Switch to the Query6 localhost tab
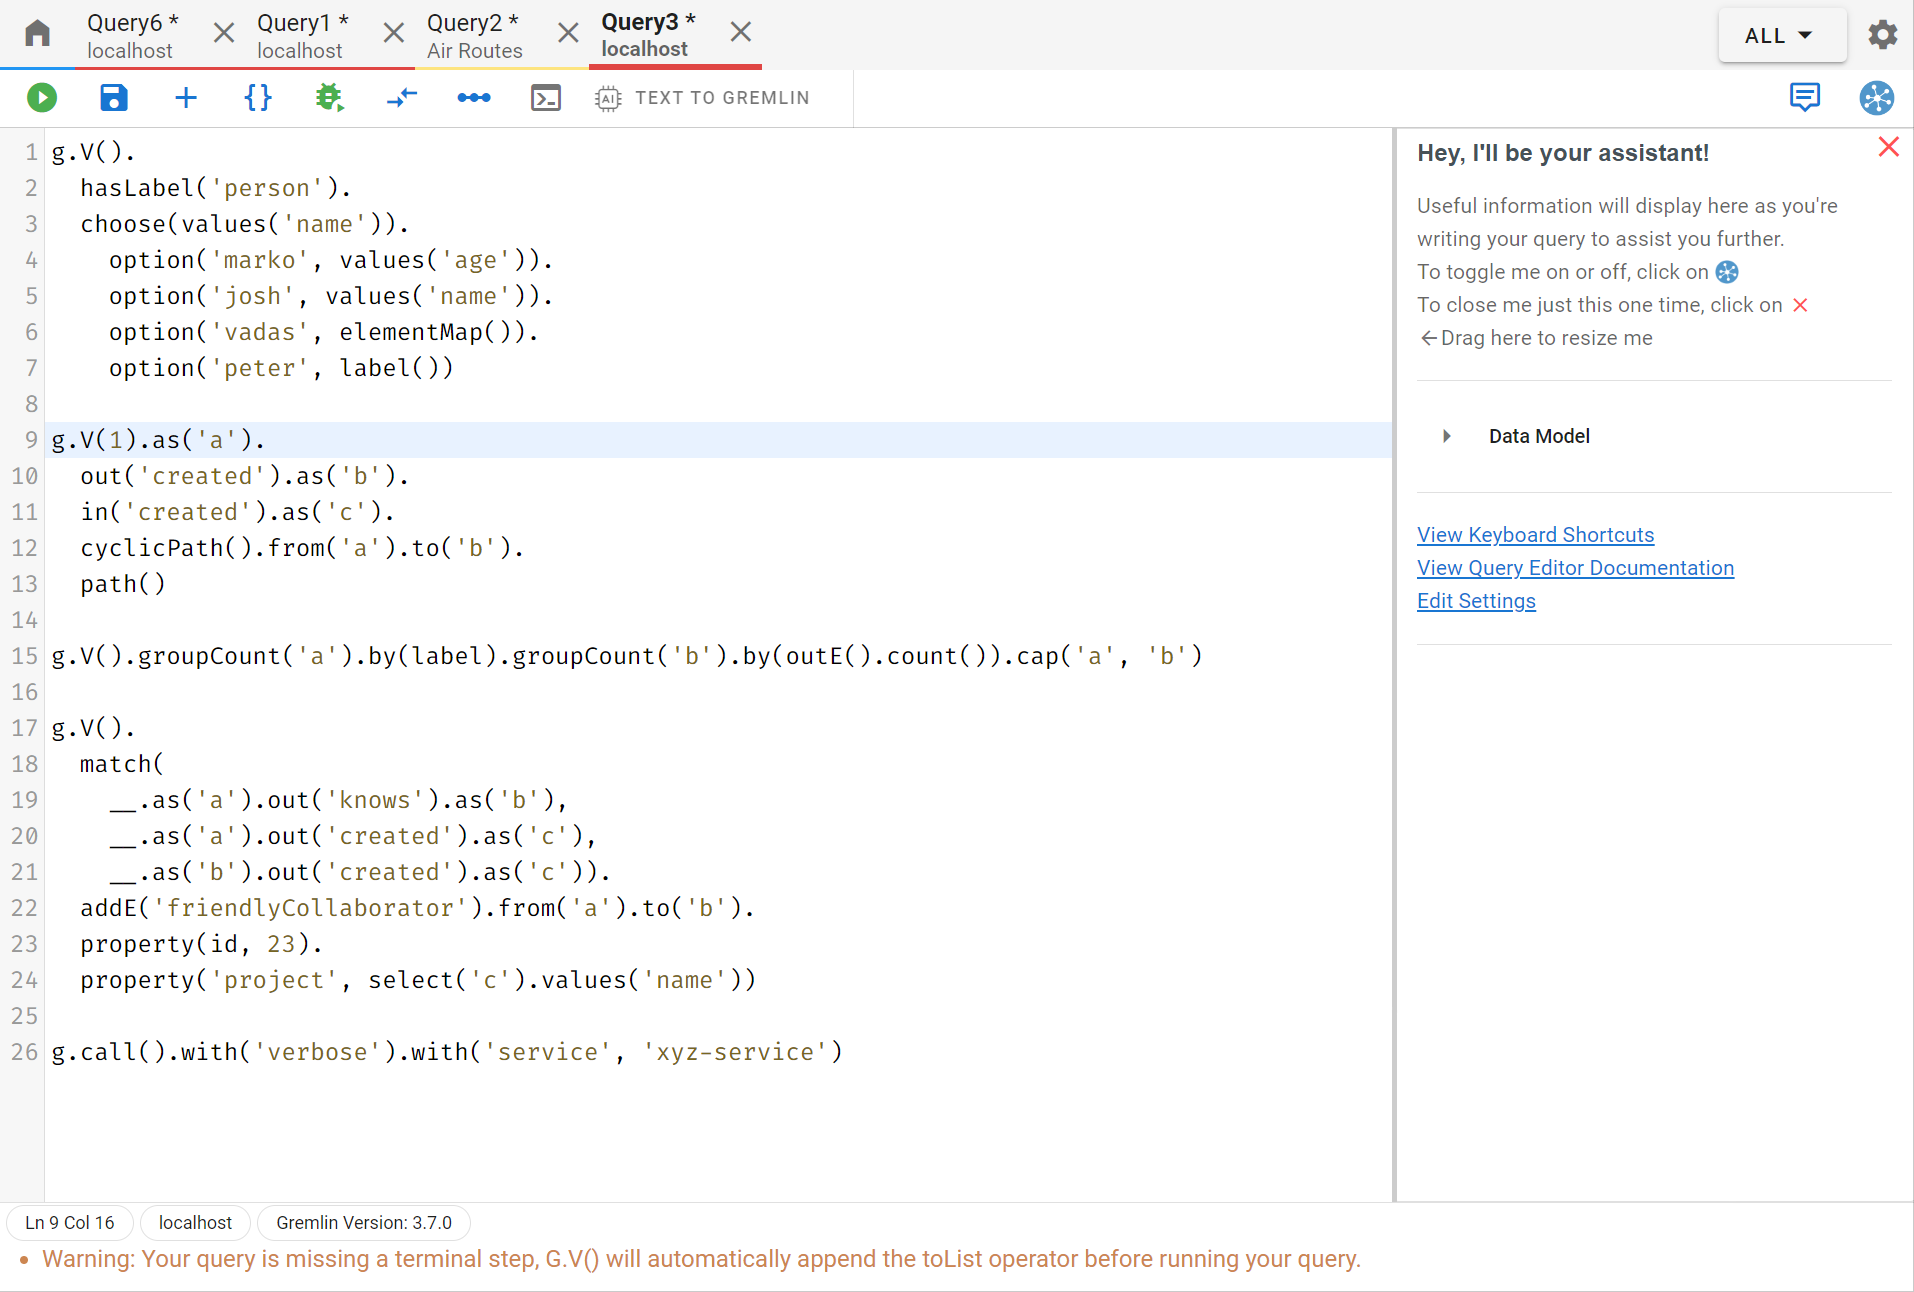 point(132,35)
